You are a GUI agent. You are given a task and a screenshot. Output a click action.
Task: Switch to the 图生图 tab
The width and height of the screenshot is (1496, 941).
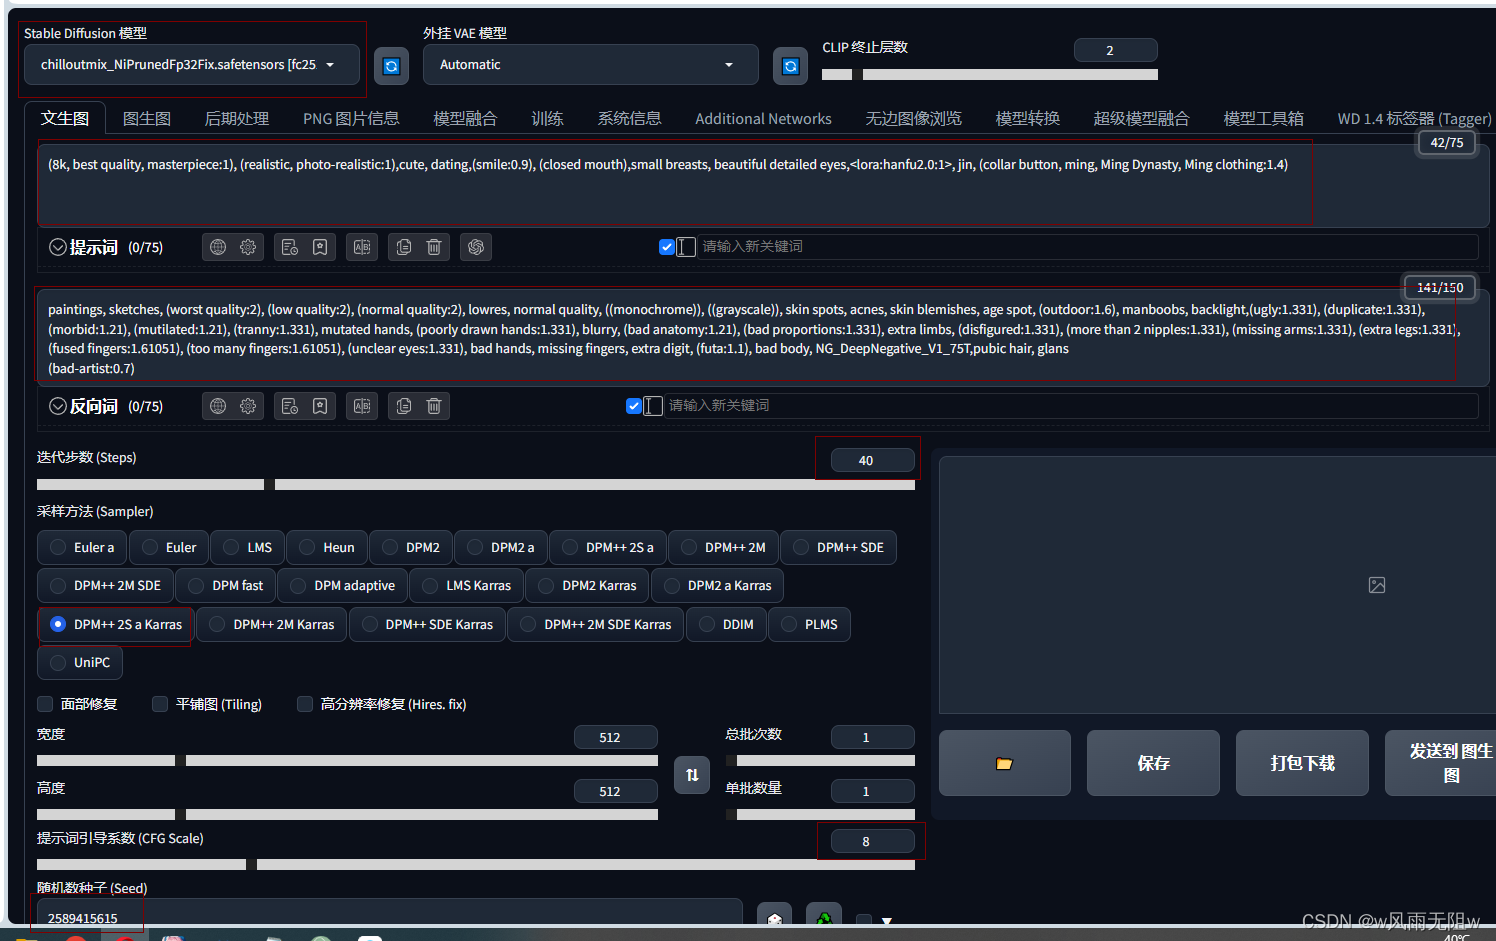pyautogui.click(x=147, y=118)
